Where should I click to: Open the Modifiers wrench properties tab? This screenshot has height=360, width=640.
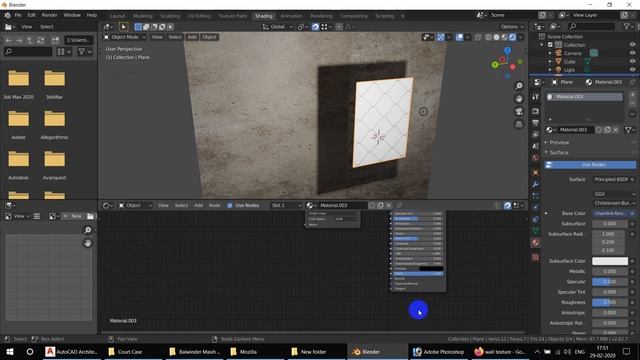[x=536, y=184]
